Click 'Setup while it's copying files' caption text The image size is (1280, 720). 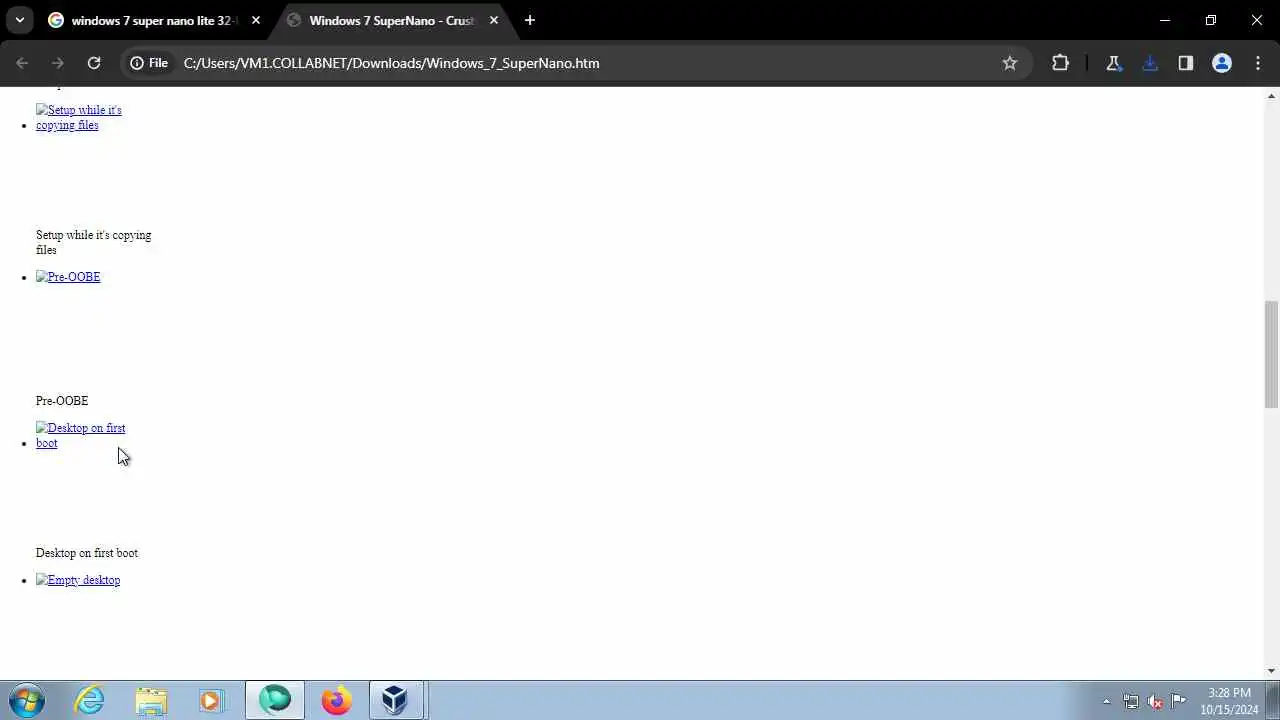(x=93, y=242)
